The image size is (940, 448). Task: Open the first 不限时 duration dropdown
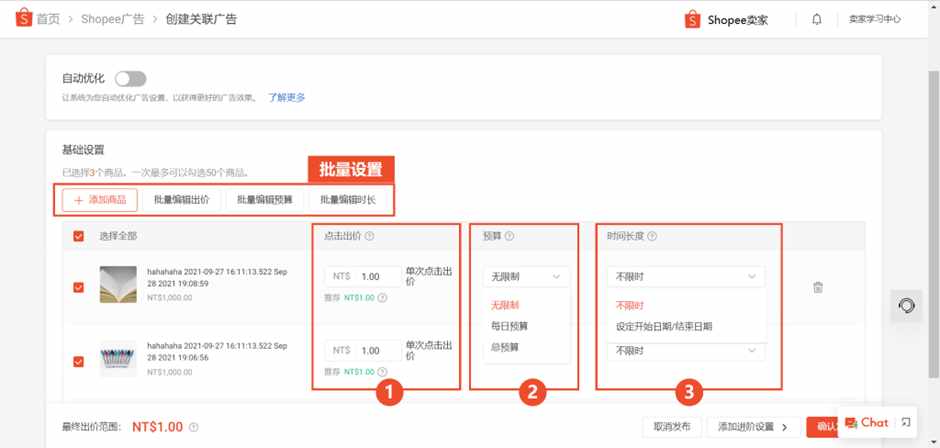(x=686, y=276)
